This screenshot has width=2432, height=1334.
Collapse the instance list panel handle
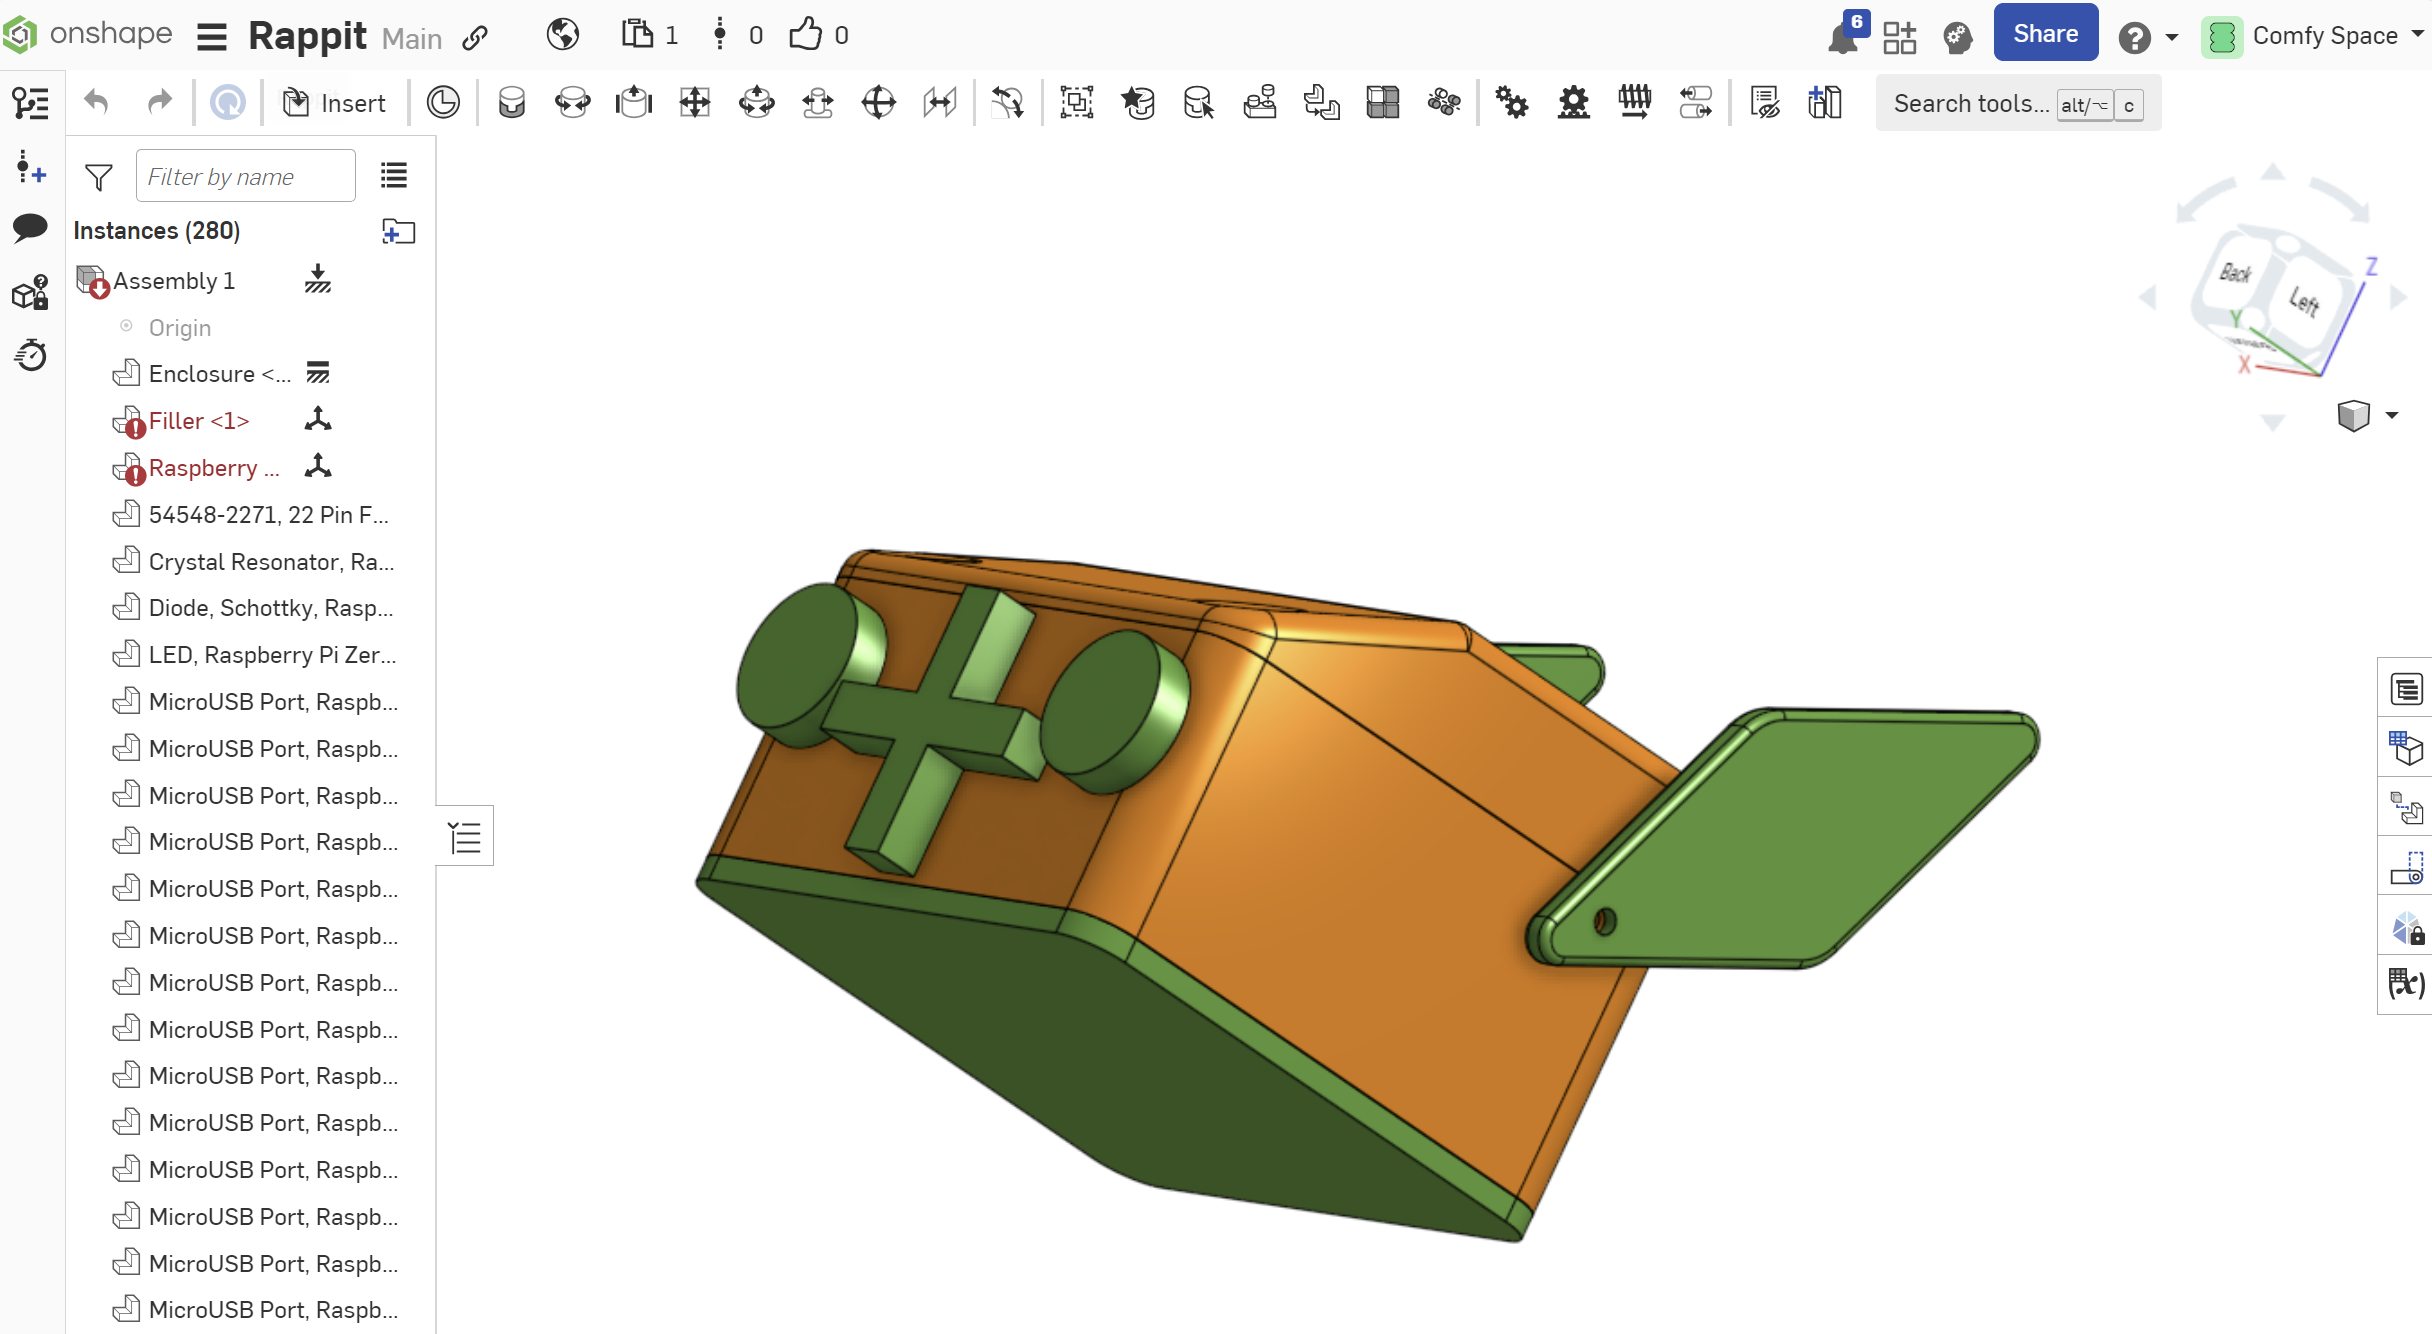(x=465, y=836)
